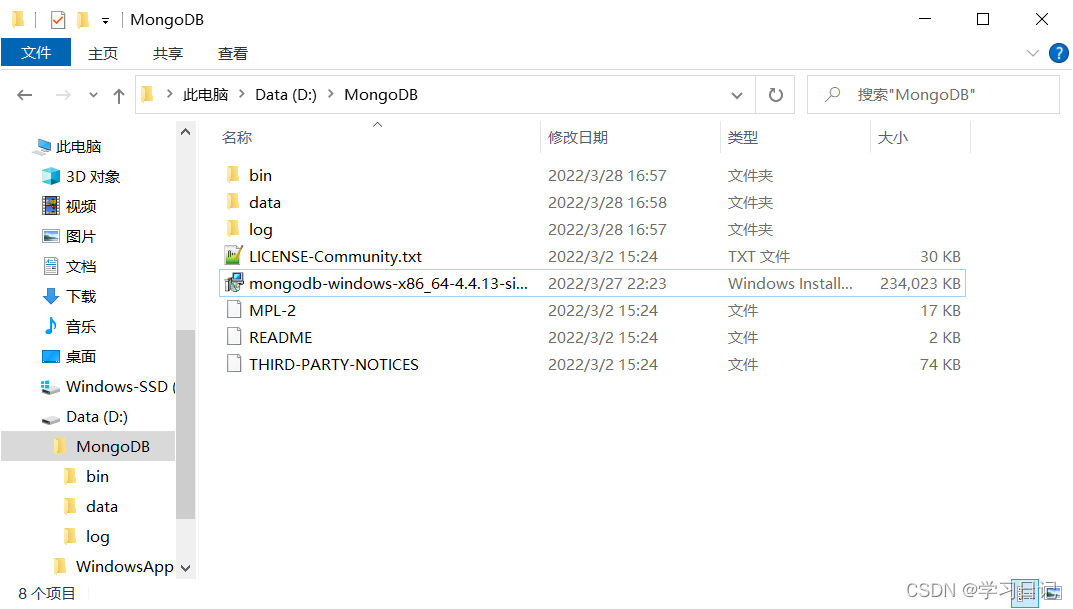
Task: Click the chevron after 此电脑 in address bar
Action: pos(242,94)
